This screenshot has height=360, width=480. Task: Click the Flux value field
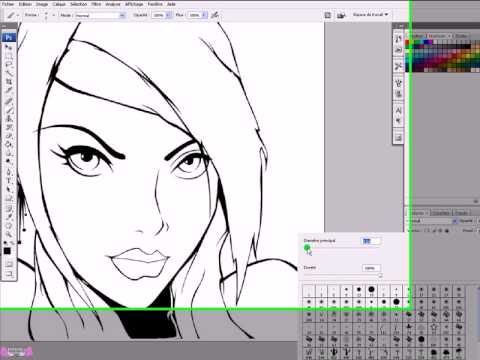pyautogui.click(x=195, y=15)
